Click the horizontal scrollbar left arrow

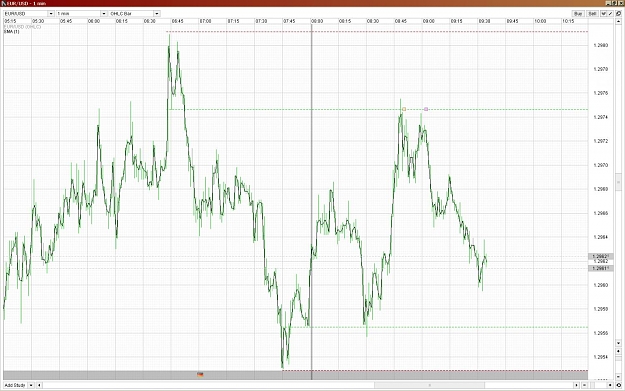point(39,385)
